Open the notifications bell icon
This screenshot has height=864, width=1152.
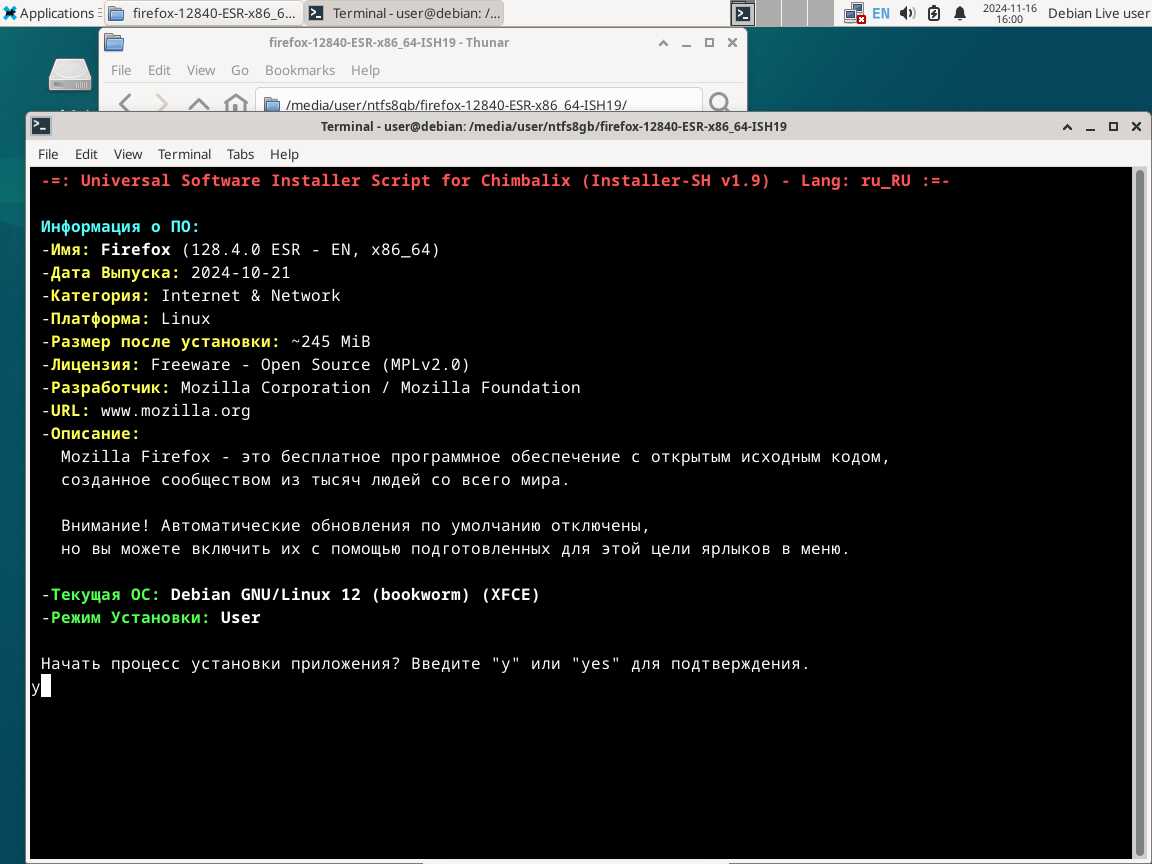[960, 13]
